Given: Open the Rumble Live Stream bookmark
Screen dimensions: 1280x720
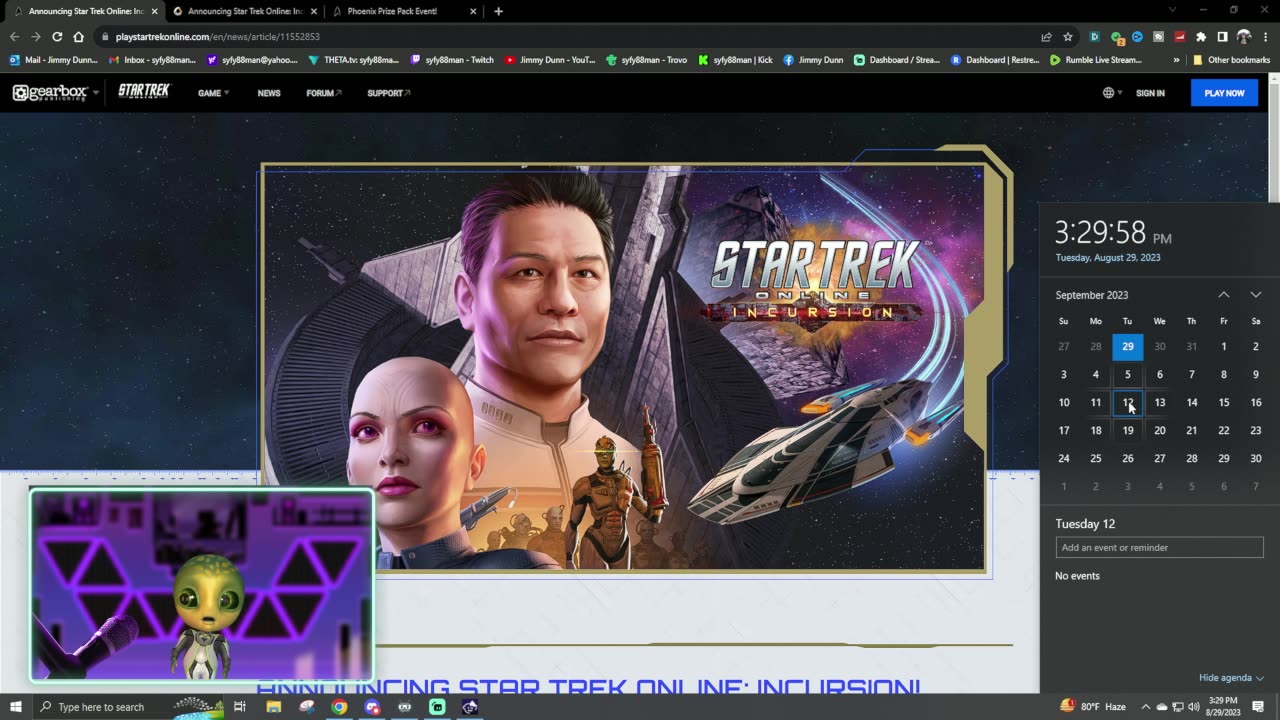Looking at the screenshot, I should point(1095,60).
